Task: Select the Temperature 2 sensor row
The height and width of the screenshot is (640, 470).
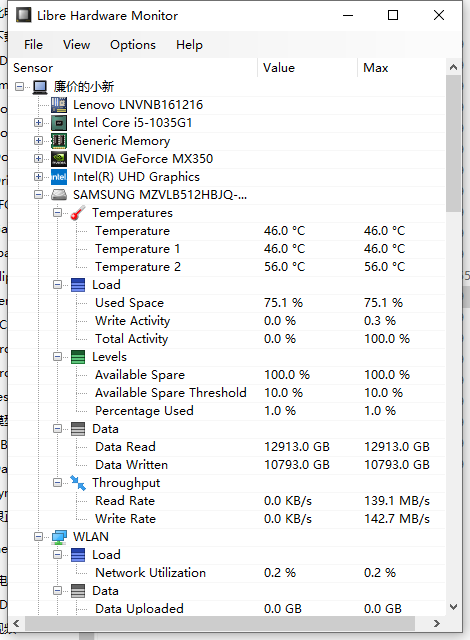Action: coord(227,267)
